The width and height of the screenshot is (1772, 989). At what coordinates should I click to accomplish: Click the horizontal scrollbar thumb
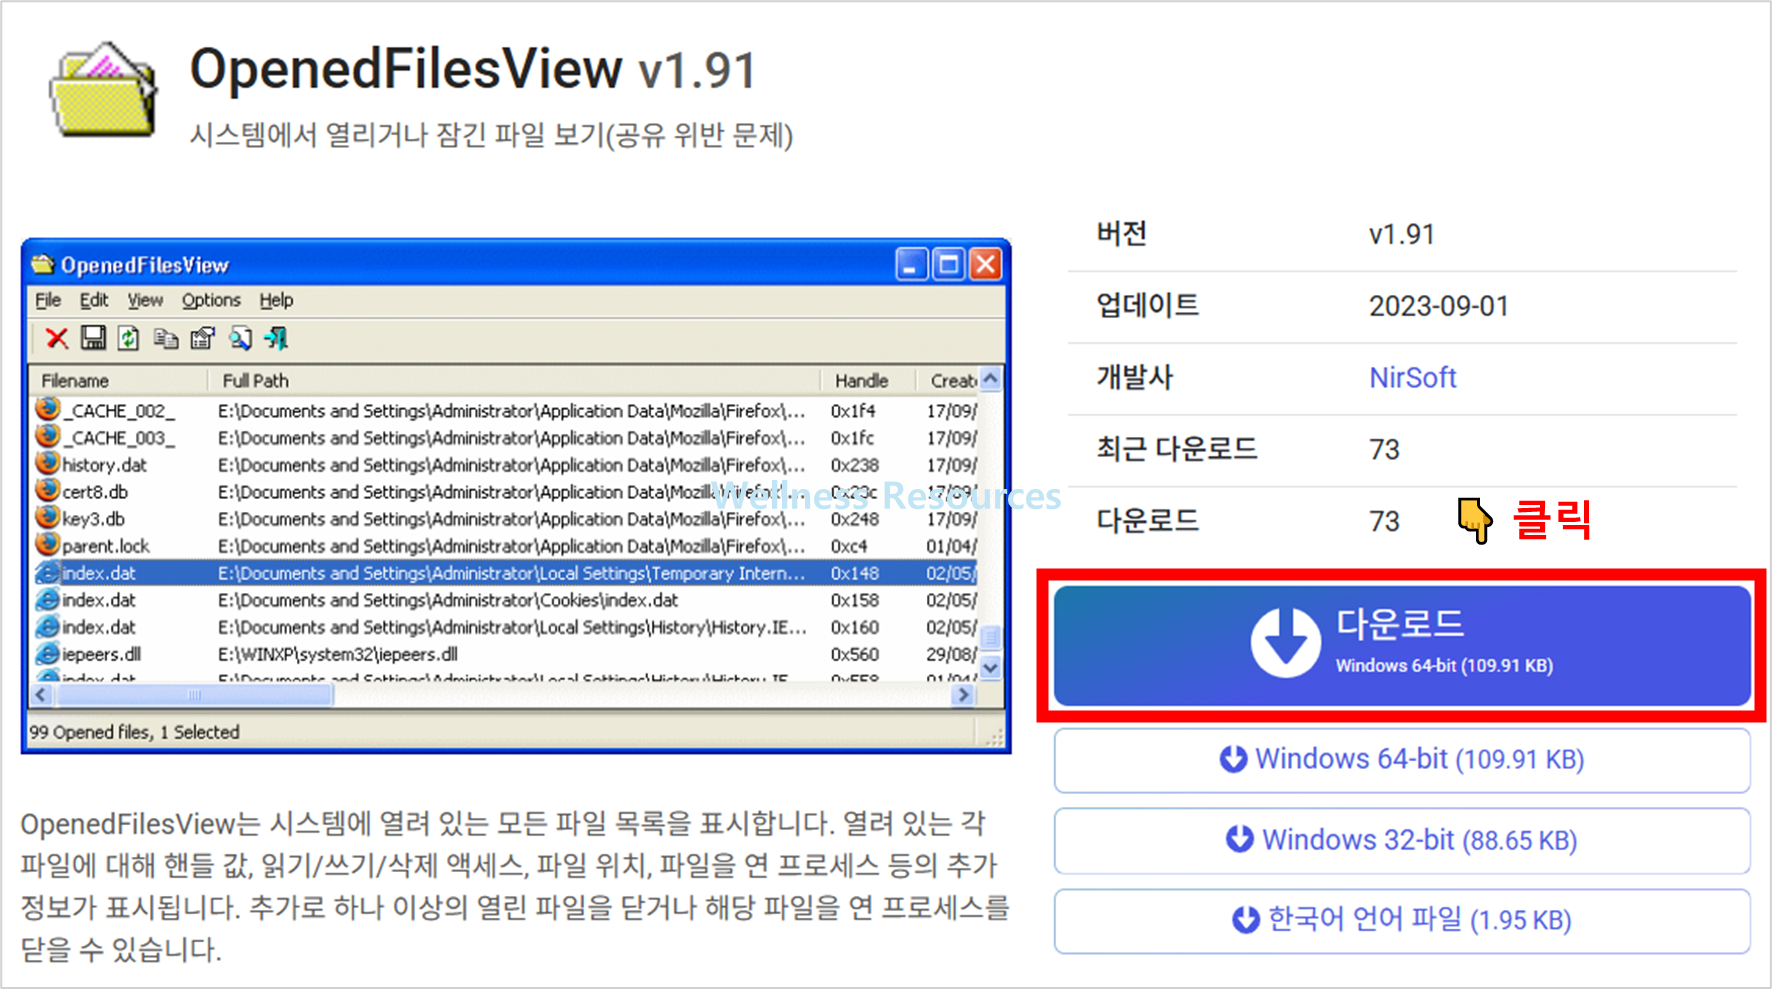click(193, 694)
